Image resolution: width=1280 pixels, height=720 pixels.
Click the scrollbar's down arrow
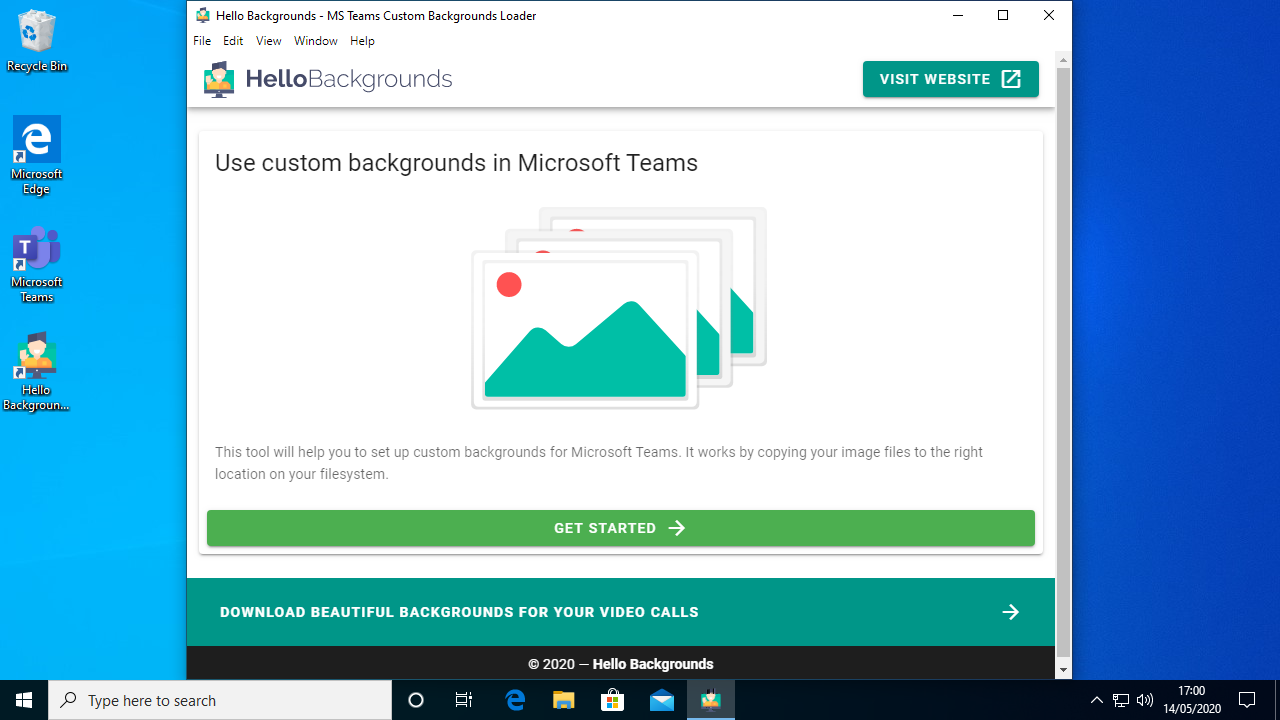[x=1063, y=670]
